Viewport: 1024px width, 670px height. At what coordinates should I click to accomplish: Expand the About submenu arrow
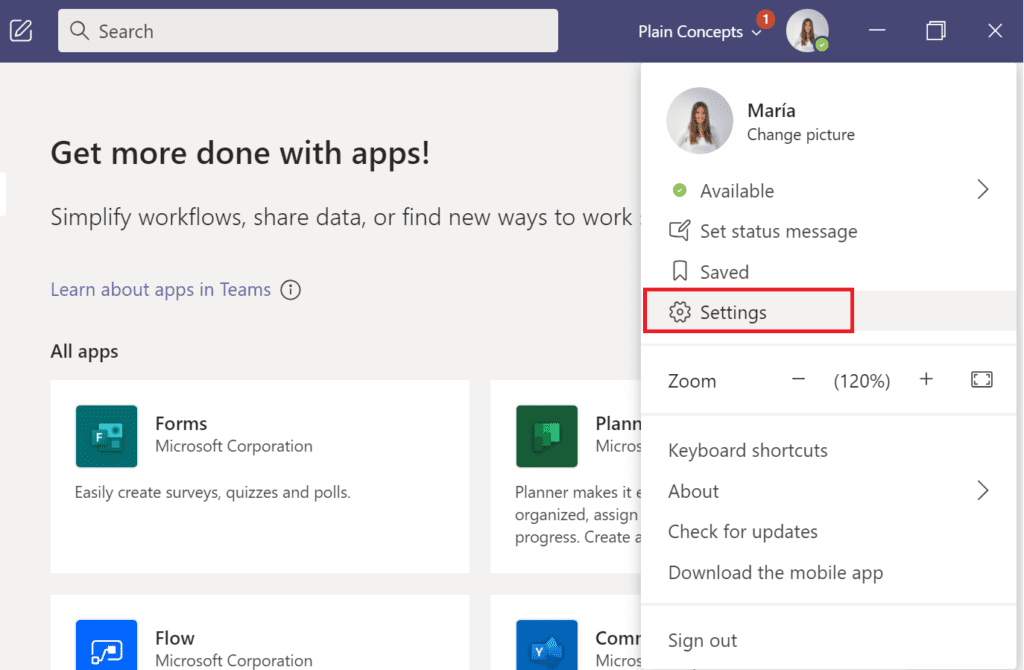(982, 491)
